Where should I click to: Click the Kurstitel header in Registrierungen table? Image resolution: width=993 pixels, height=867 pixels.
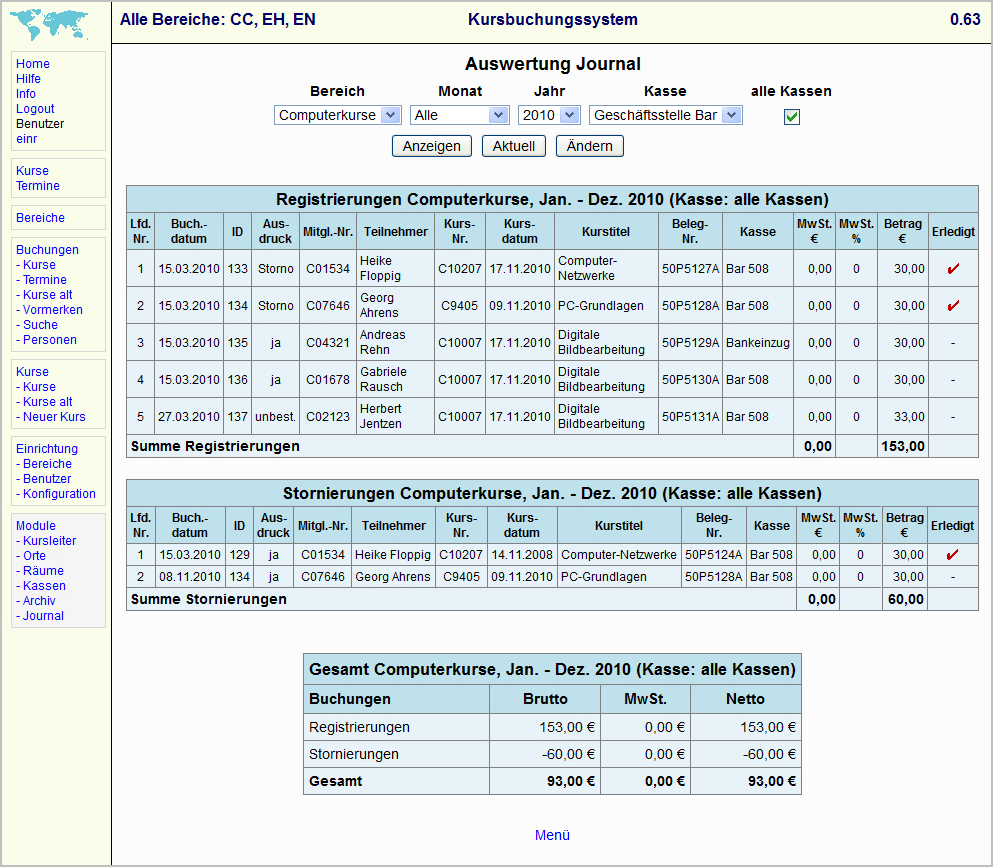pyautogui.click(x=606, y=232)
